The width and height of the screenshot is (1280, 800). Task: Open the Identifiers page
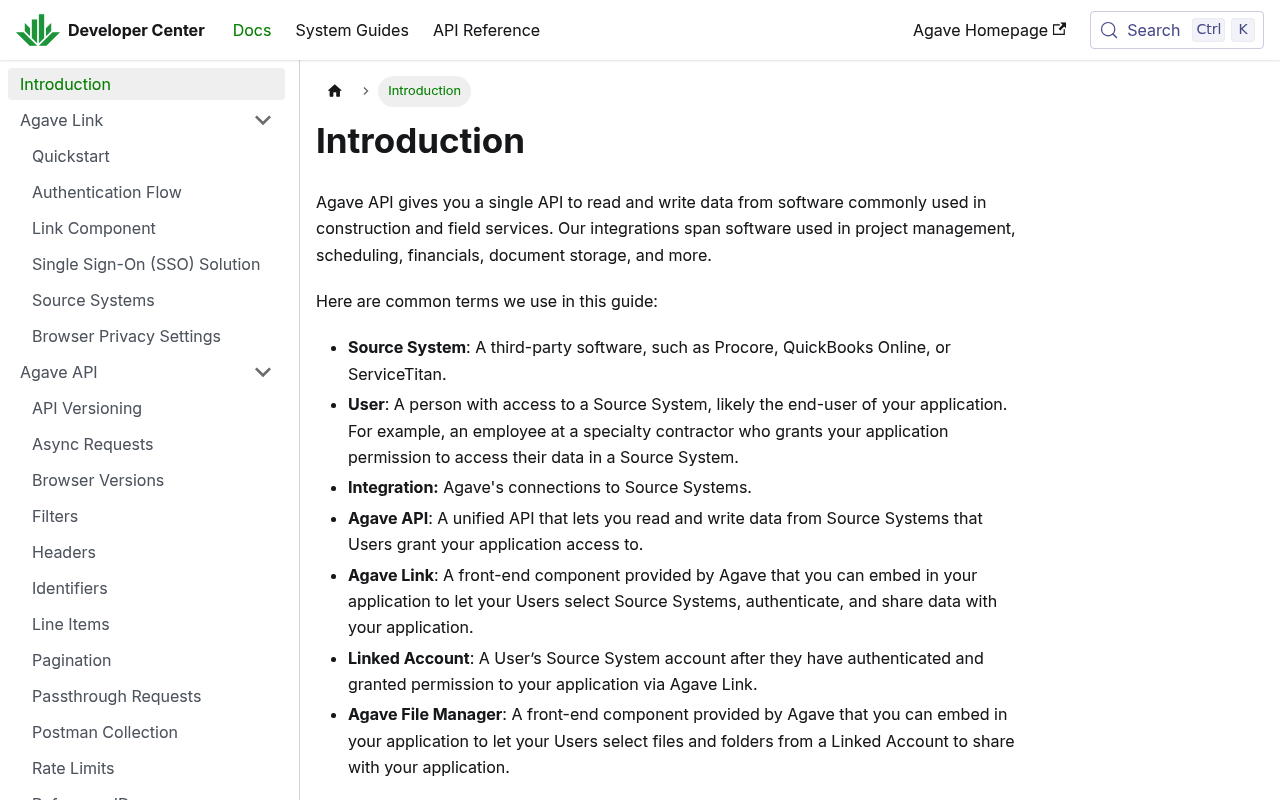point(152,588)
